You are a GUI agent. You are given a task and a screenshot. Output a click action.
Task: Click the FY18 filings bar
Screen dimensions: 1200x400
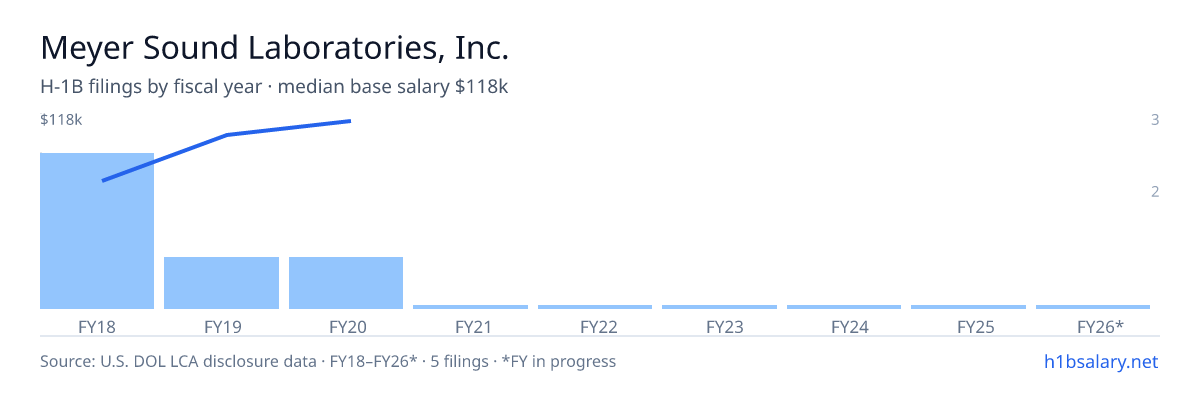click(97, 231)
